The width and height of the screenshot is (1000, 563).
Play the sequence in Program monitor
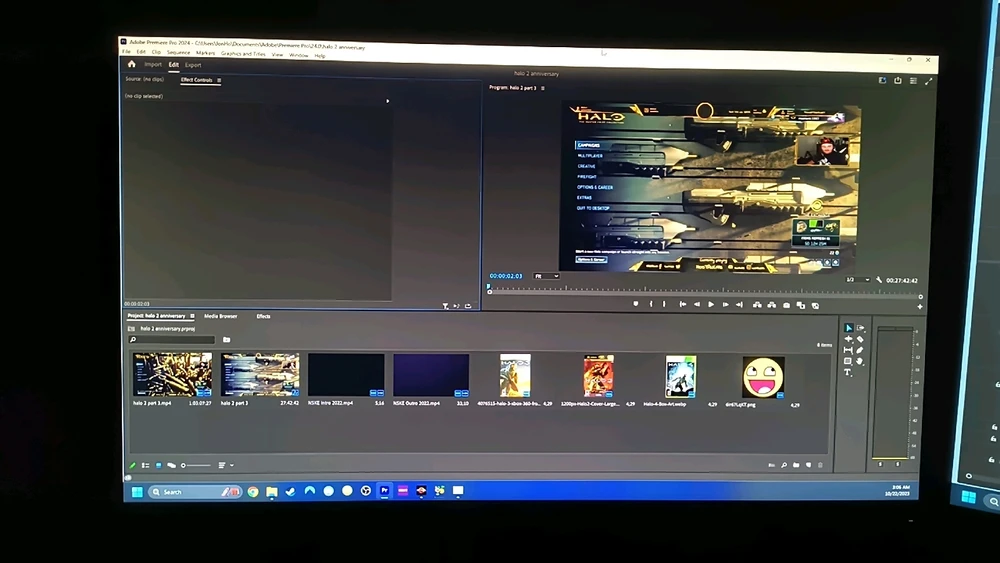[711, 304]
